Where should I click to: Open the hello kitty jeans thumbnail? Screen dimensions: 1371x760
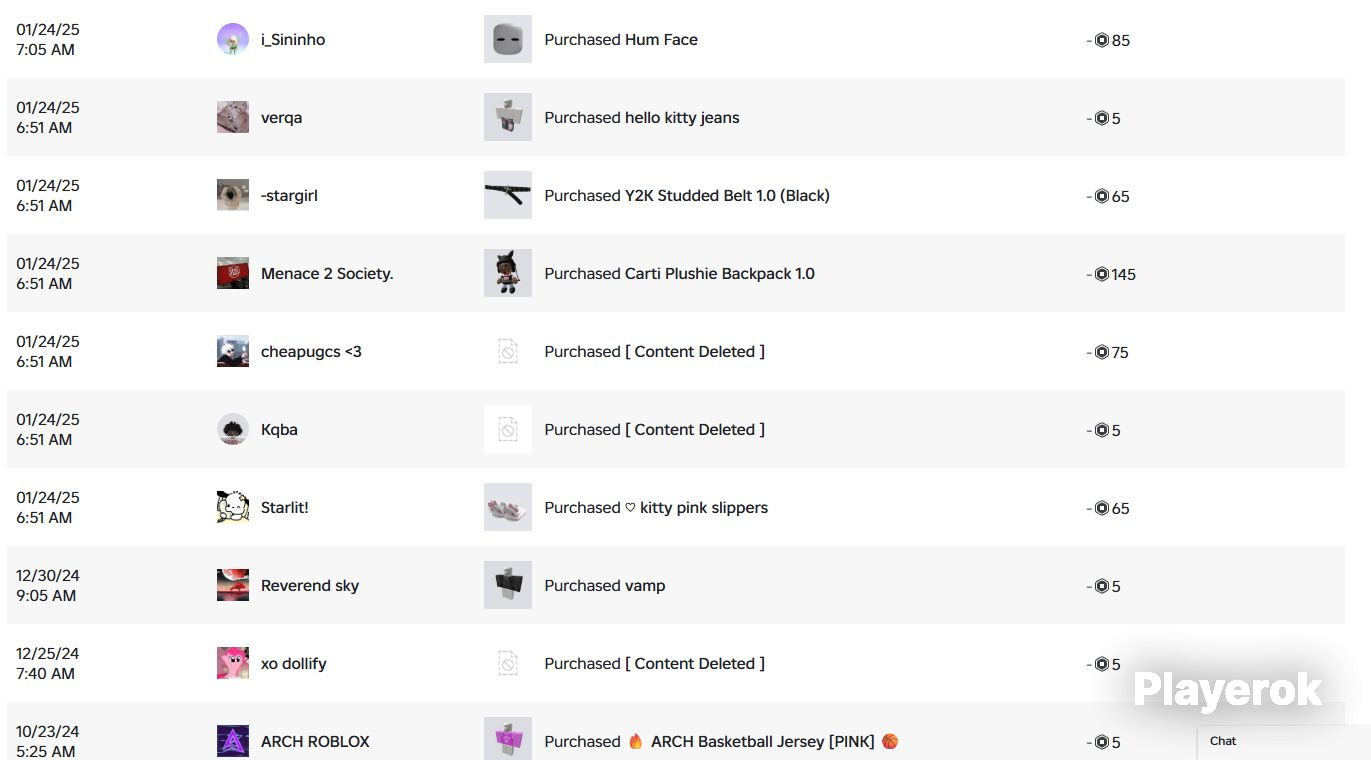coord(508,117)
